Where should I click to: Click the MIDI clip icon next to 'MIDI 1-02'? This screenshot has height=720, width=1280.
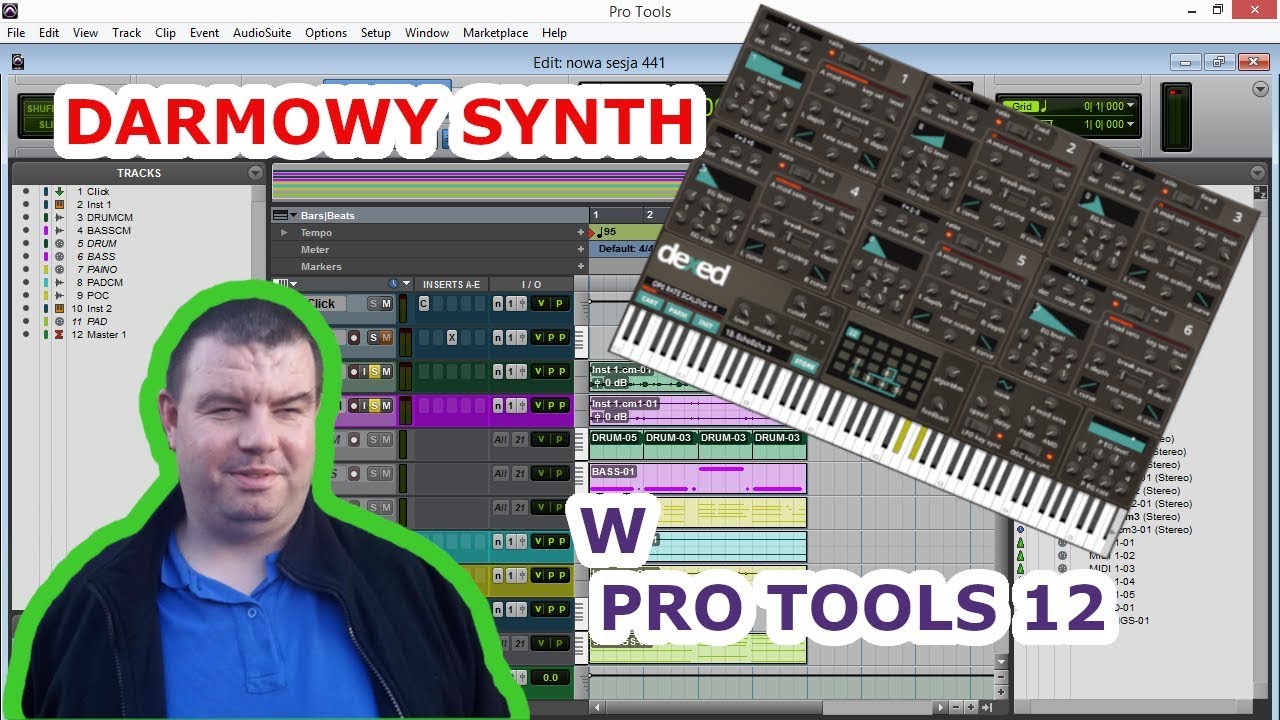[x=1062, y=555]
